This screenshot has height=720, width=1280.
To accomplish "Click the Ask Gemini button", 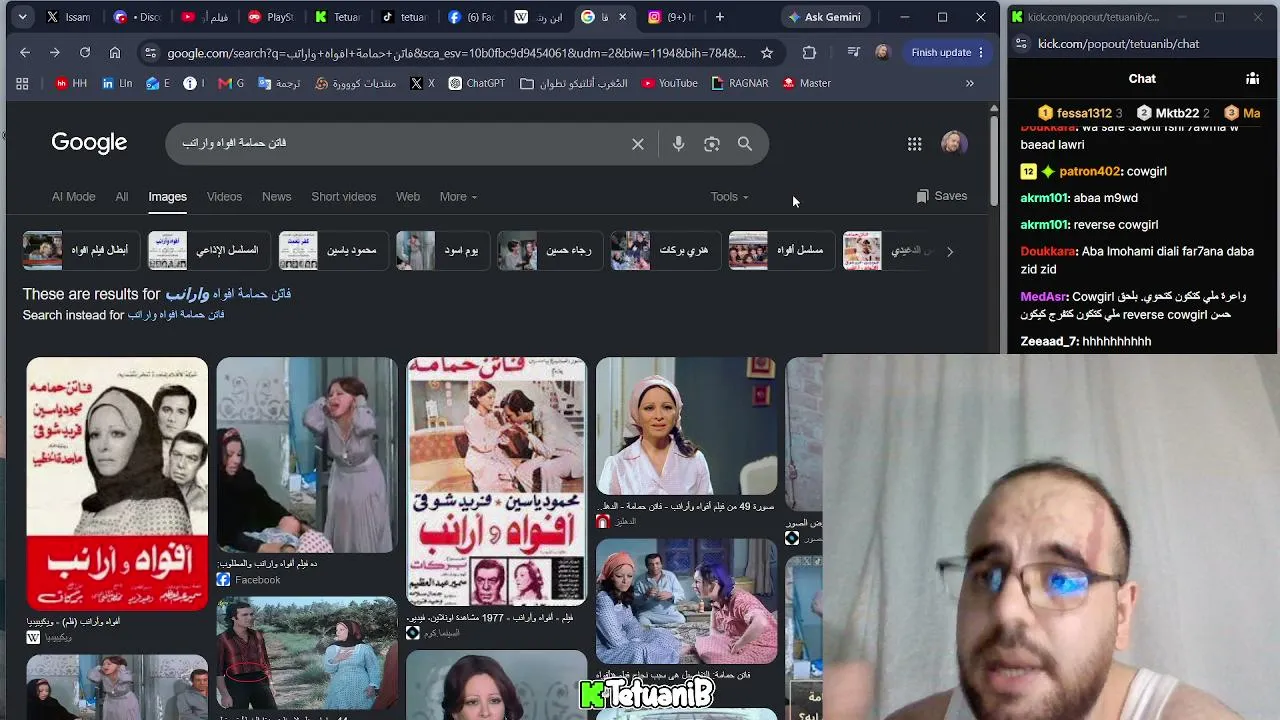I will pyautogui.click(x=825, y=17).
